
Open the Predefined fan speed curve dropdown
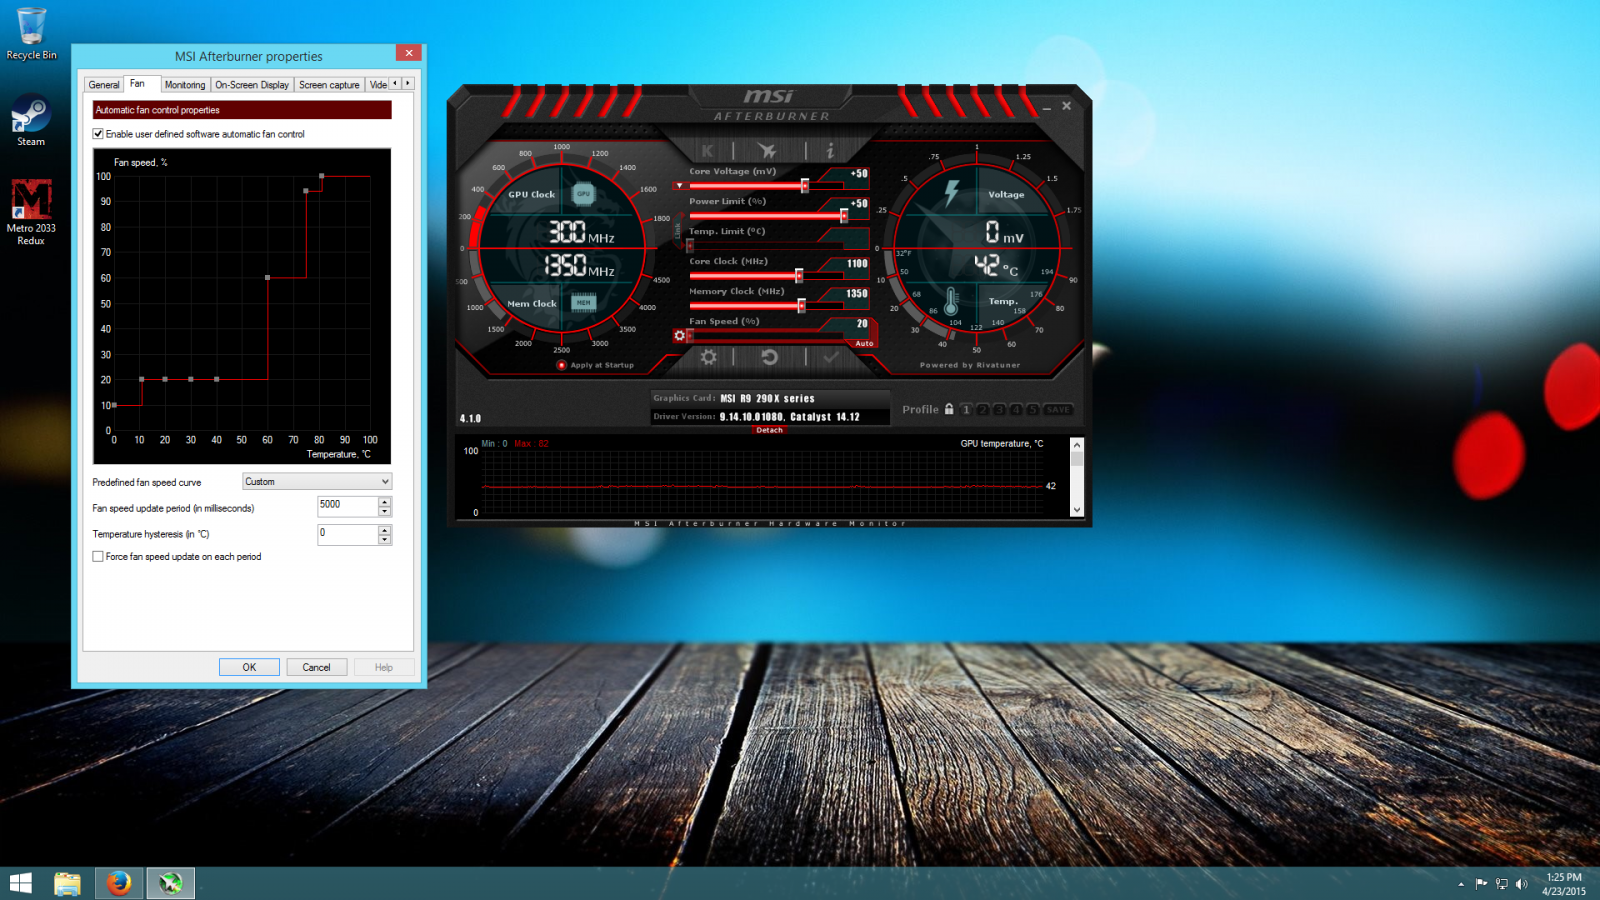coord(317,482)
